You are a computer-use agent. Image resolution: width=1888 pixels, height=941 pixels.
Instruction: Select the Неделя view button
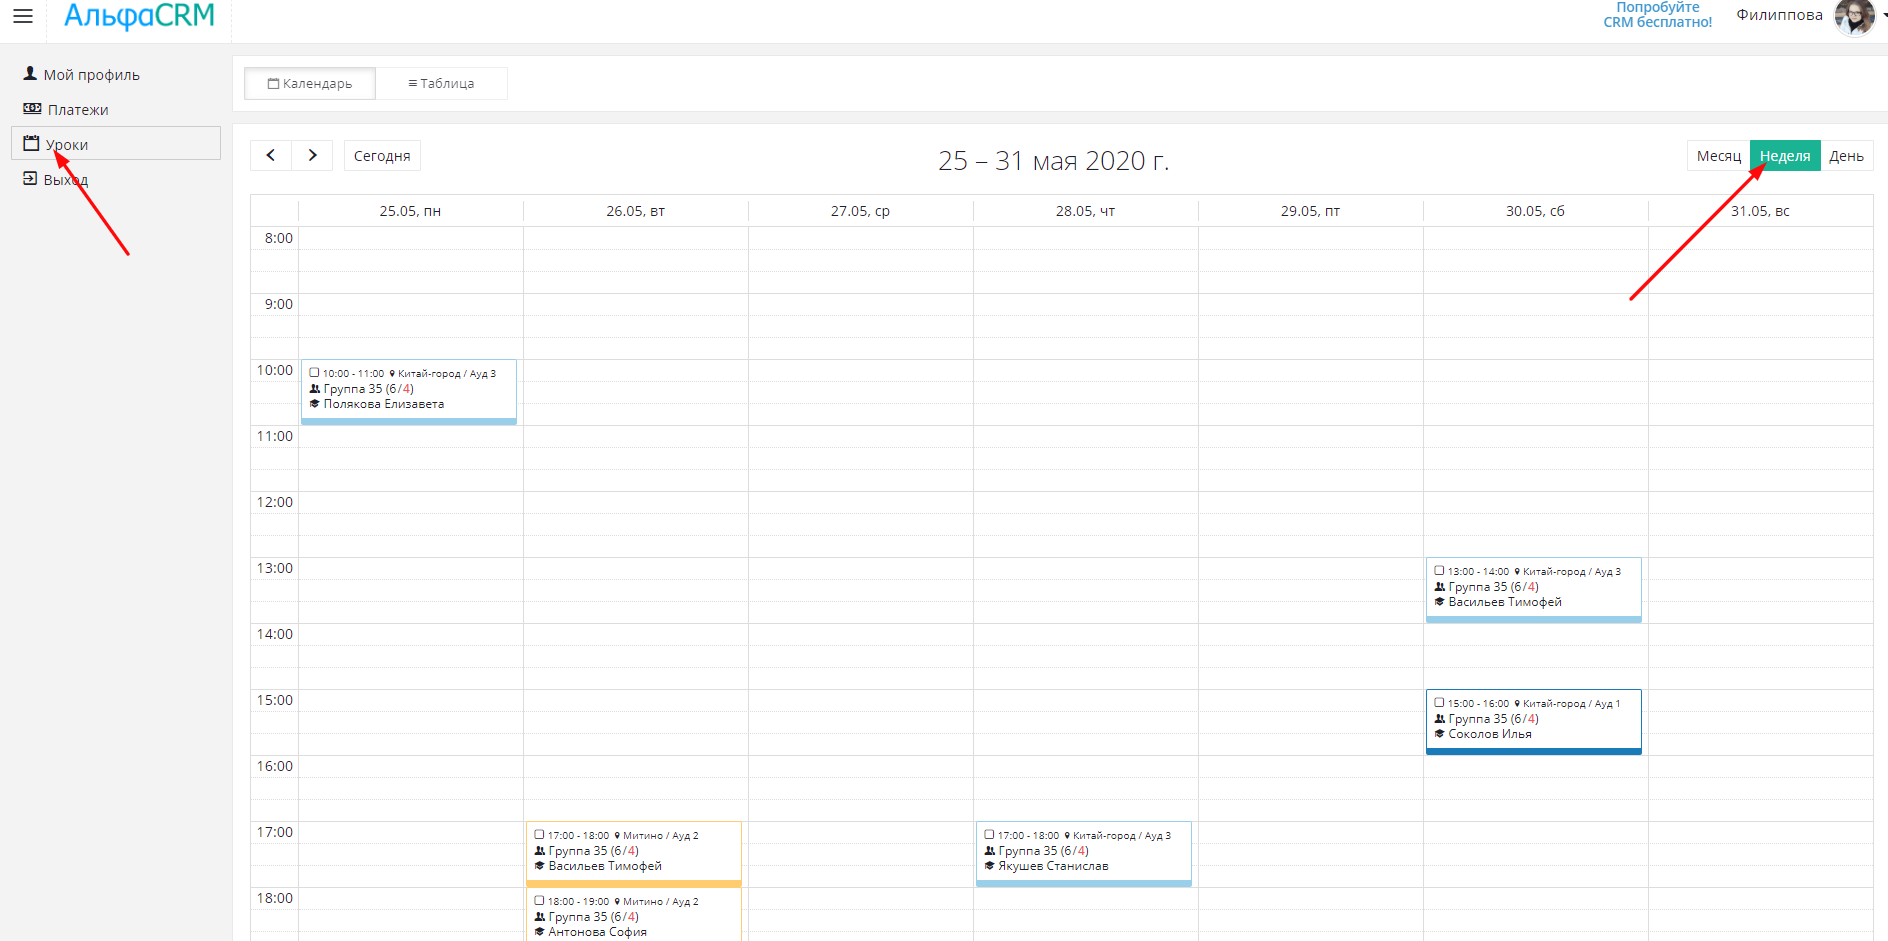tap(1784, 156)
